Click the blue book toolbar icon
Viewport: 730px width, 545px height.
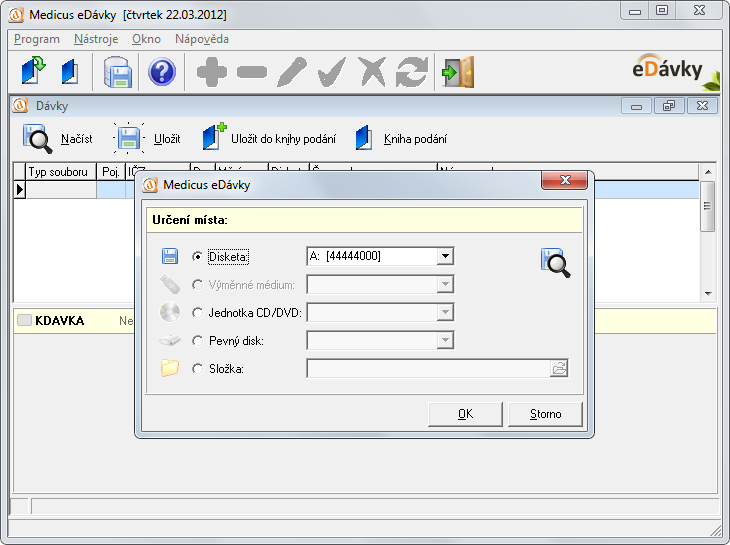pos(70,72)
